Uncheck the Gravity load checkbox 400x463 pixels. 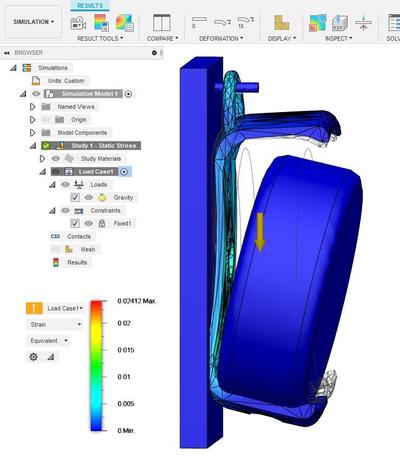(75, 198)
